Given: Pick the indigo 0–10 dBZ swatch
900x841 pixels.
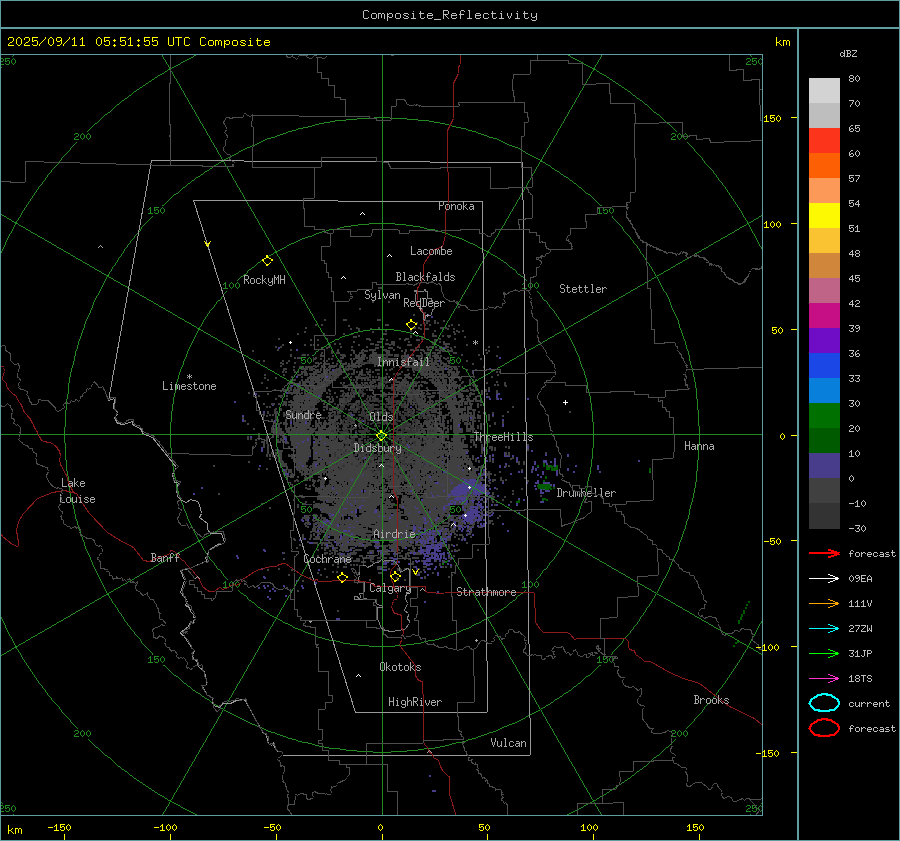Looking at the screenshot, I should (x=824, y=466).
